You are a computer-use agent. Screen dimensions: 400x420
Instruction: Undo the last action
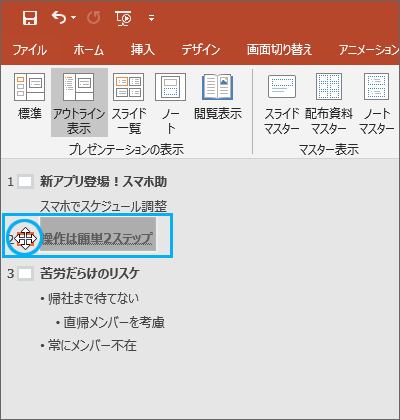click(x=59, y=17)
